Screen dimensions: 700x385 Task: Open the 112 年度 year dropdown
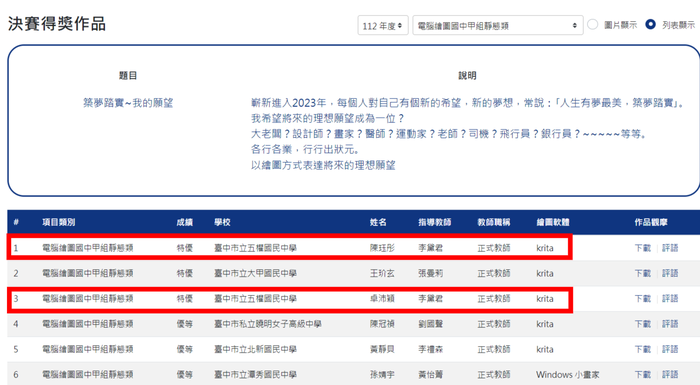pyautogui.click(x=383, y=25)
